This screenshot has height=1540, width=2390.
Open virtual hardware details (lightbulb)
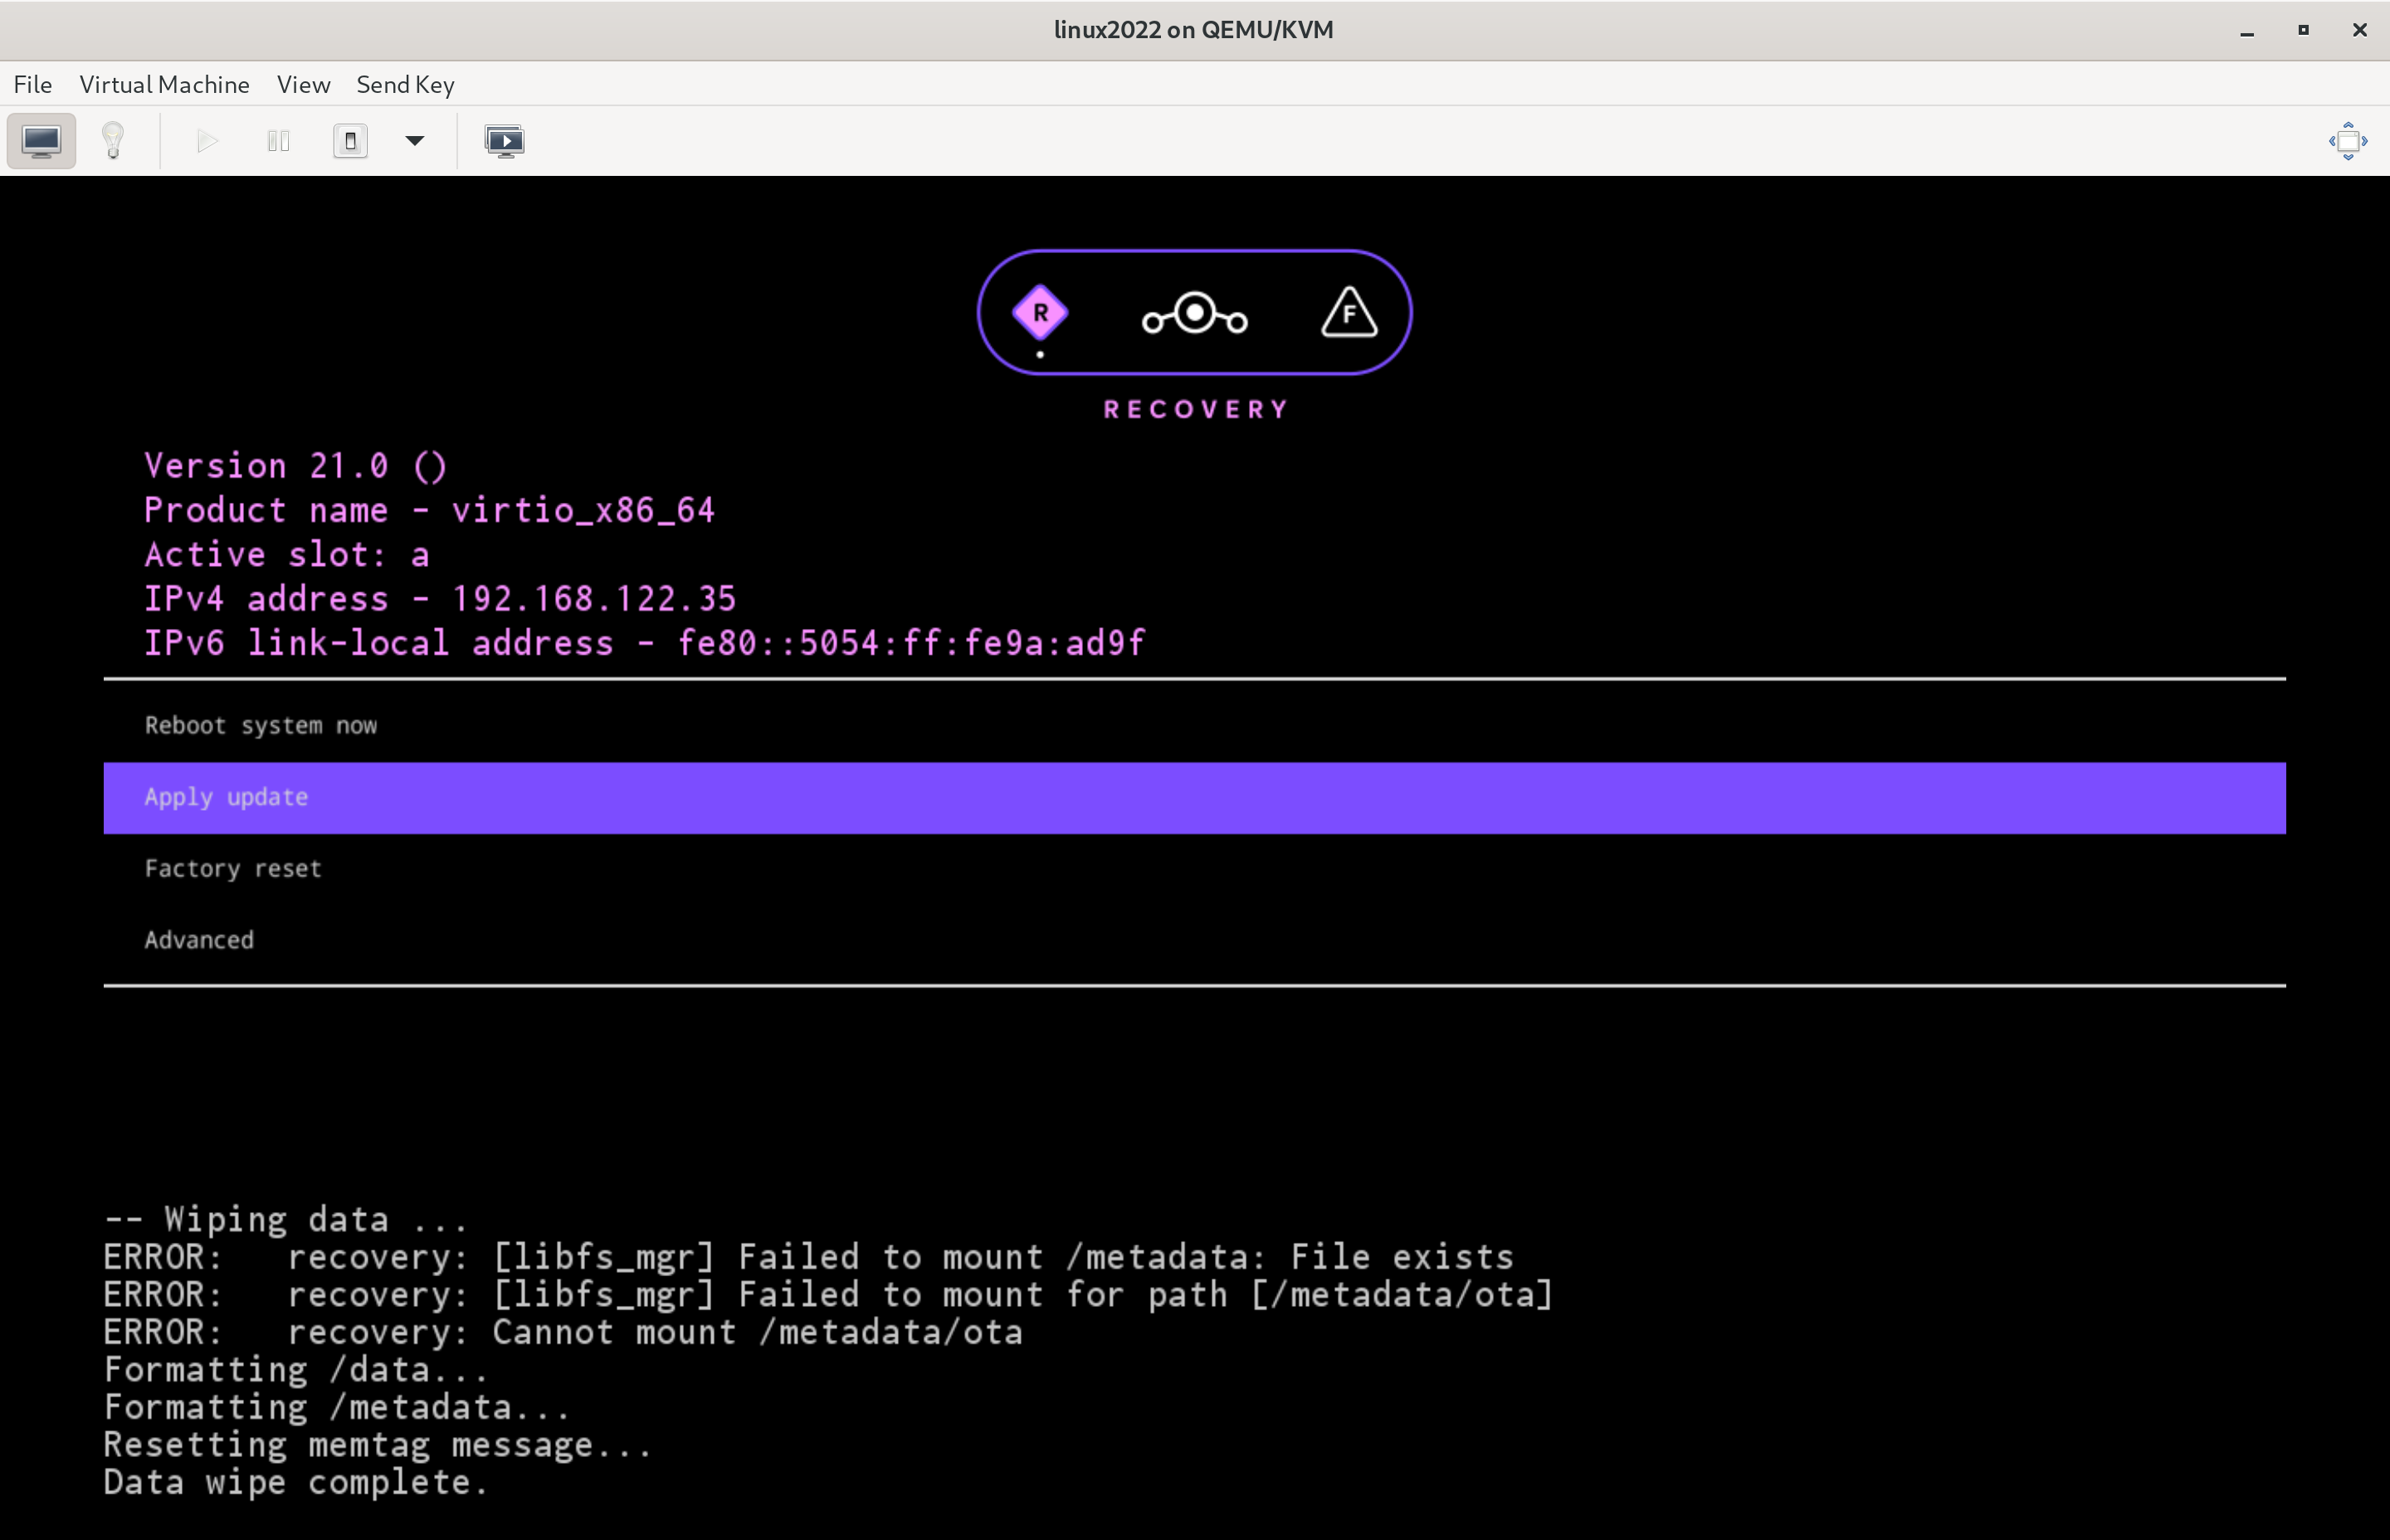click(113, 141)
